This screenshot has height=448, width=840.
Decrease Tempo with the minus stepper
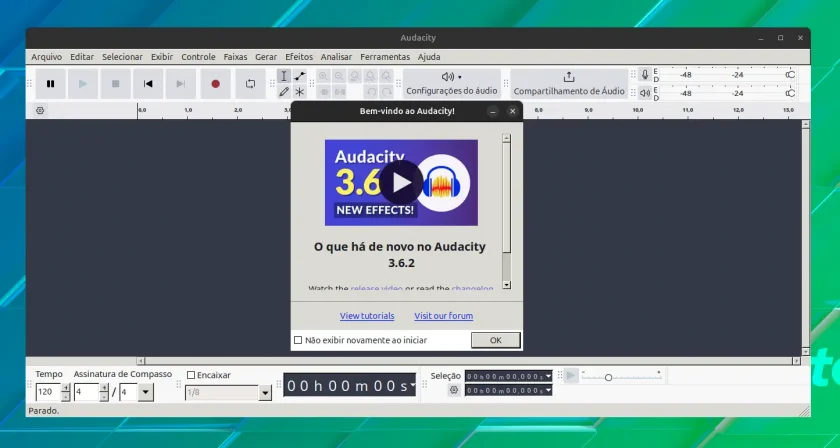(x=66, y=397)
